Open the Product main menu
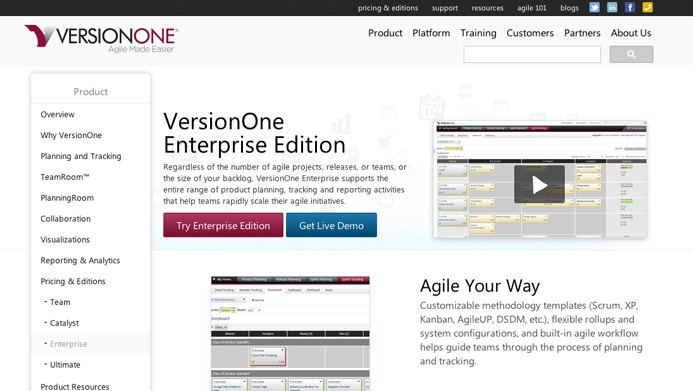 point(385,33)
